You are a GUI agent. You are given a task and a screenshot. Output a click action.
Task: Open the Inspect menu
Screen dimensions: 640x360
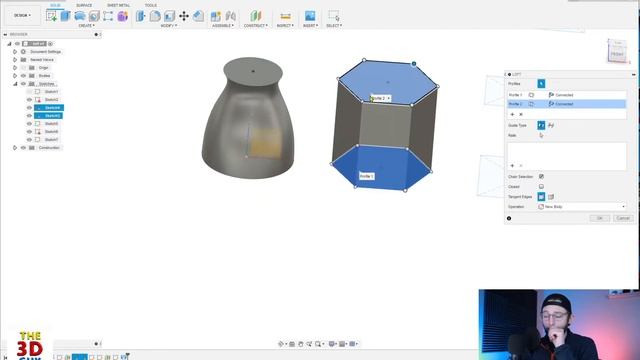[x=285, y=26]
